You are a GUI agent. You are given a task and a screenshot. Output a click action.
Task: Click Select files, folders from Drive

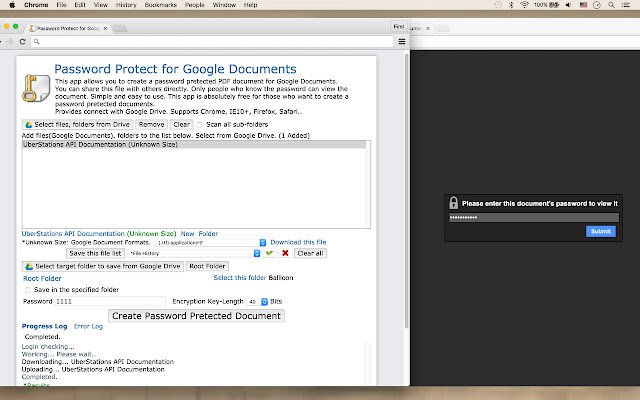[78, 124]
